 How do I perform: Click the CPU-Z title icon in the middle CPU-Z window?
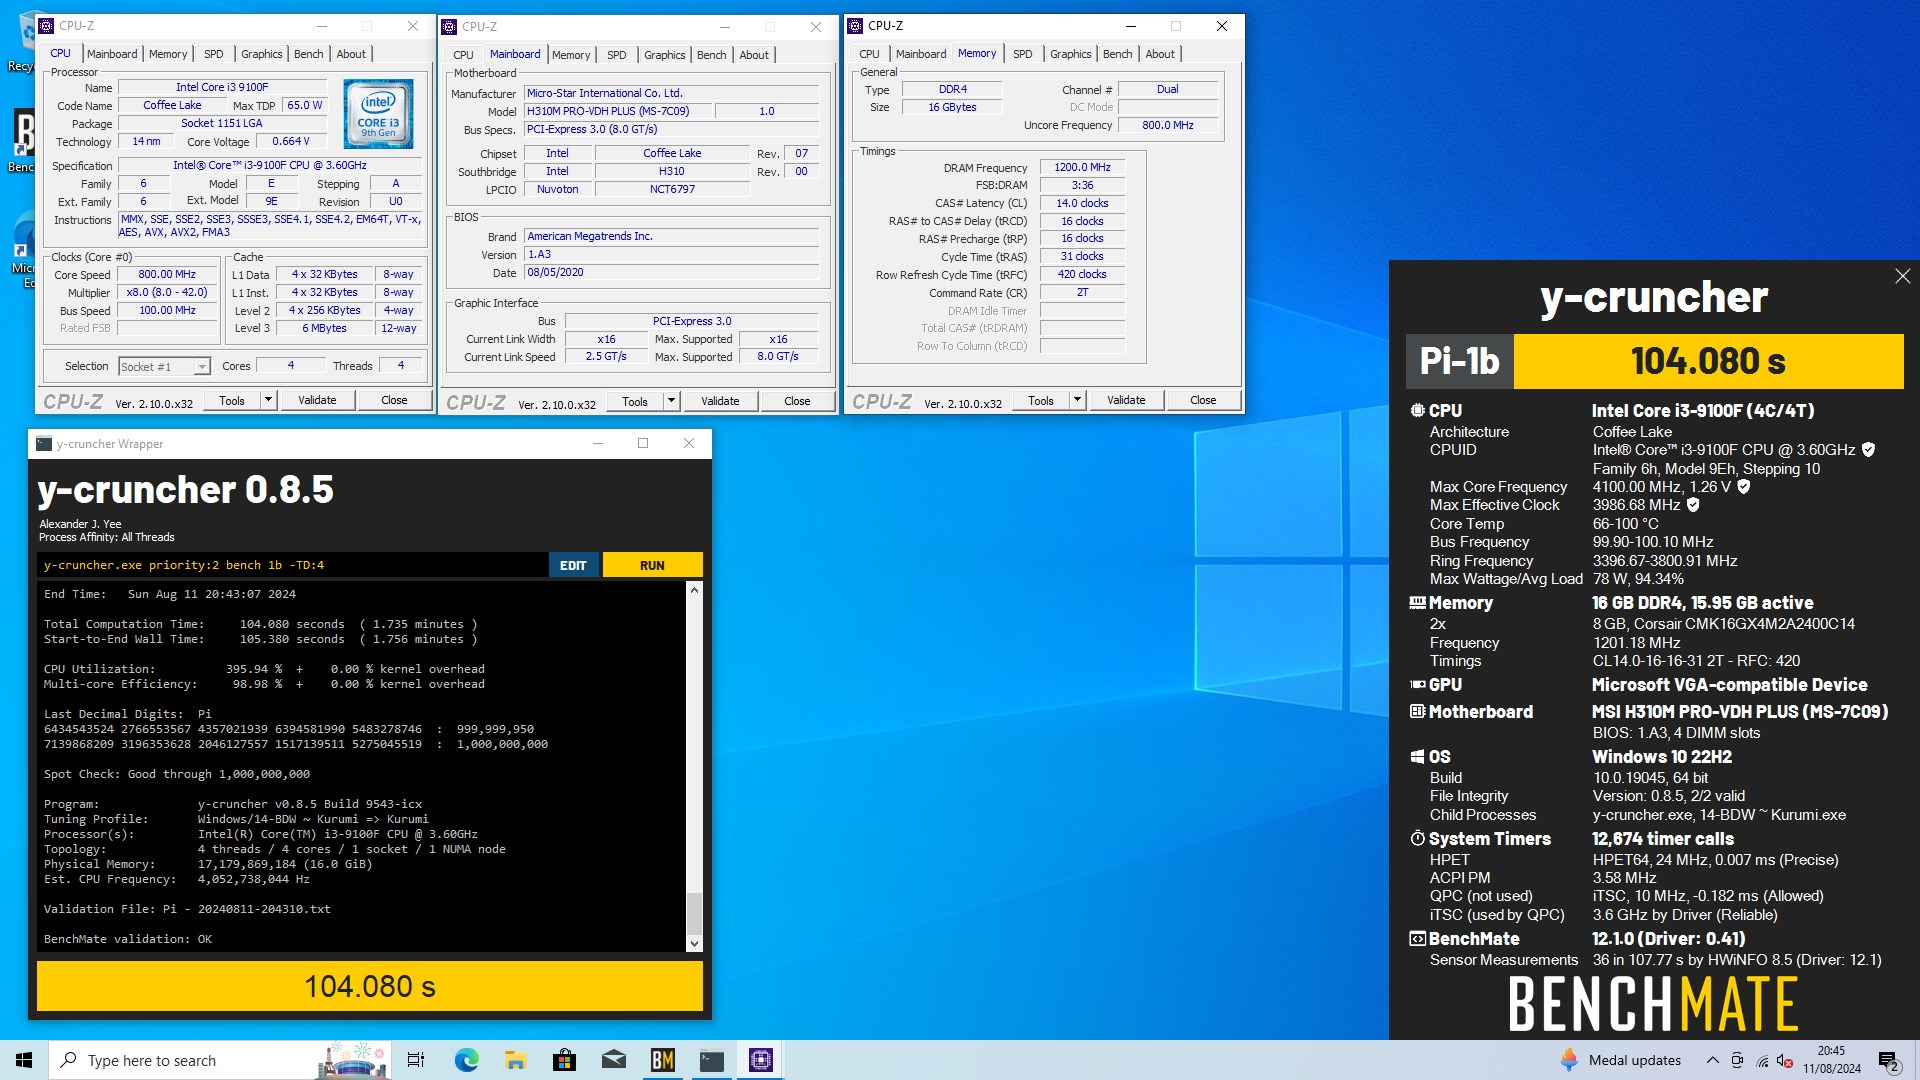(x=449, y=27)
